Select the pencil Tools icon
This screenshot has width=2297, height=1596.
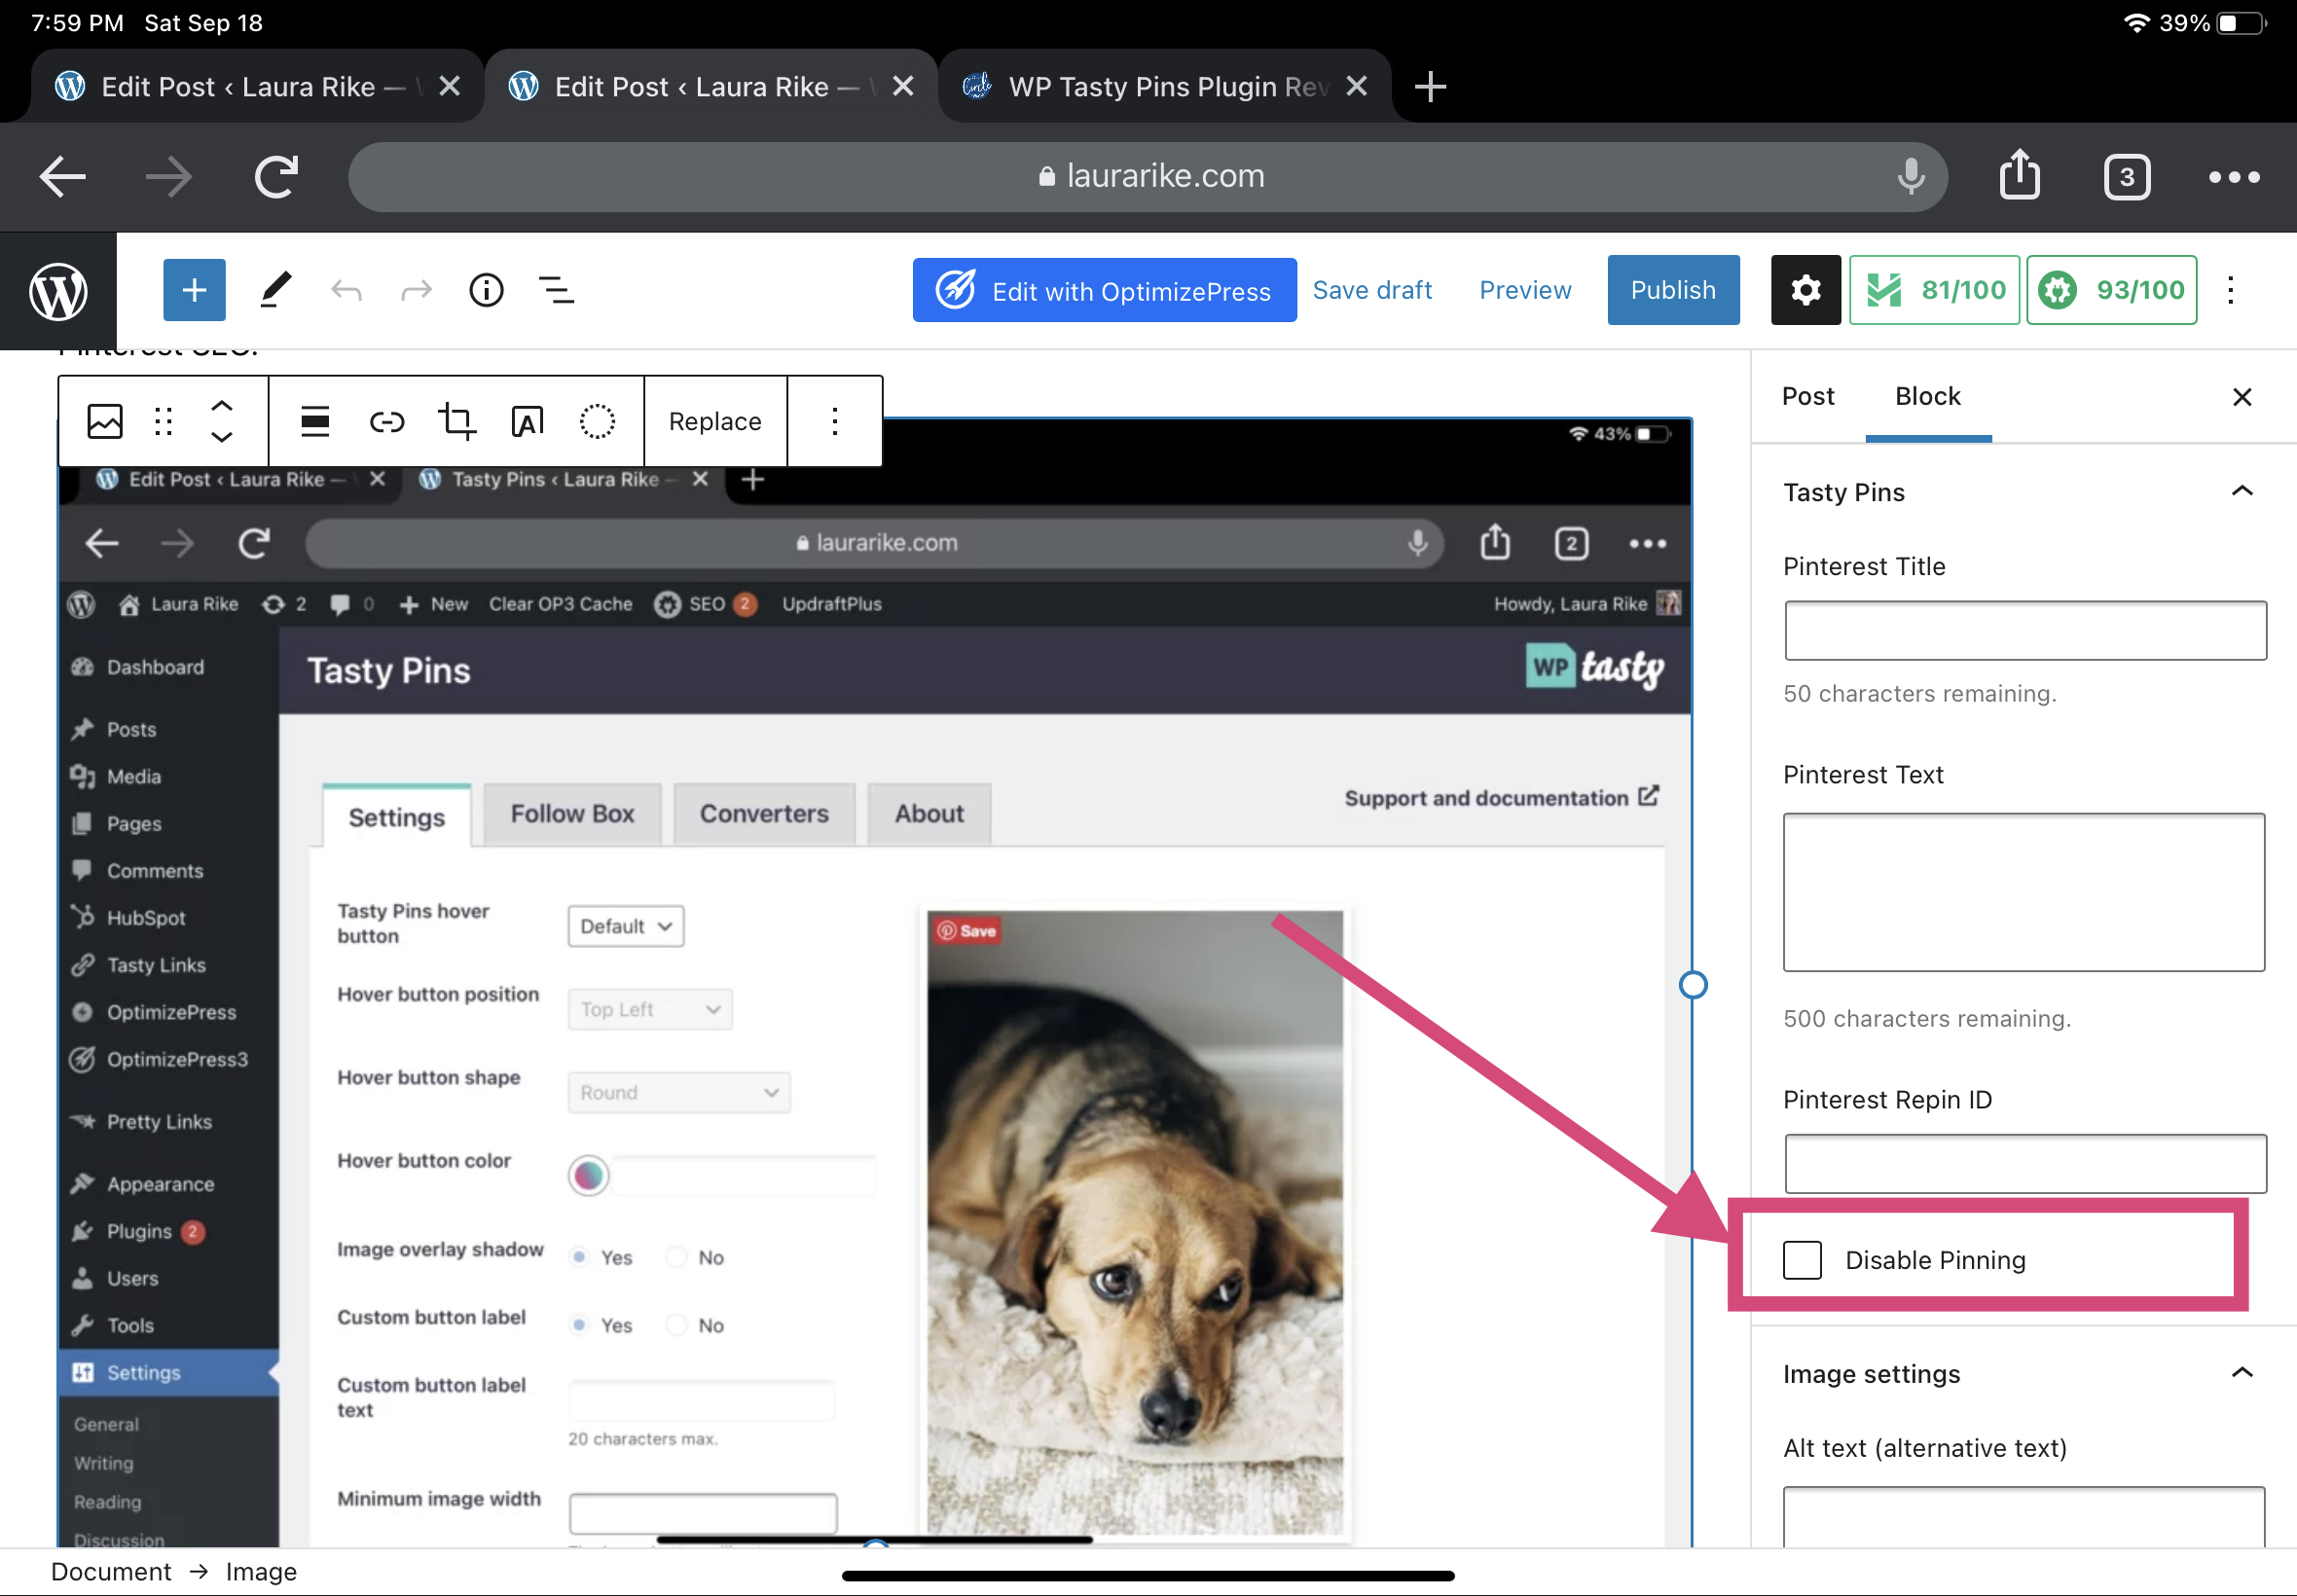[x=275, y=290]
